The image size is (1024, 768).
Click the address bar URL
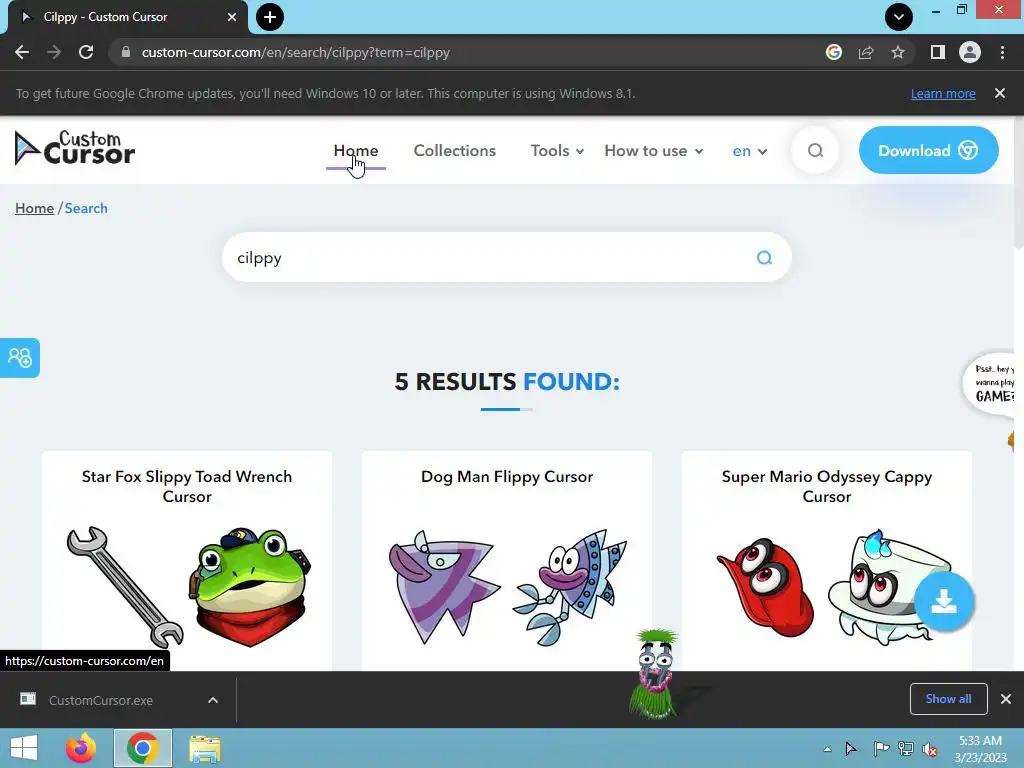click(x=296, y=52)
